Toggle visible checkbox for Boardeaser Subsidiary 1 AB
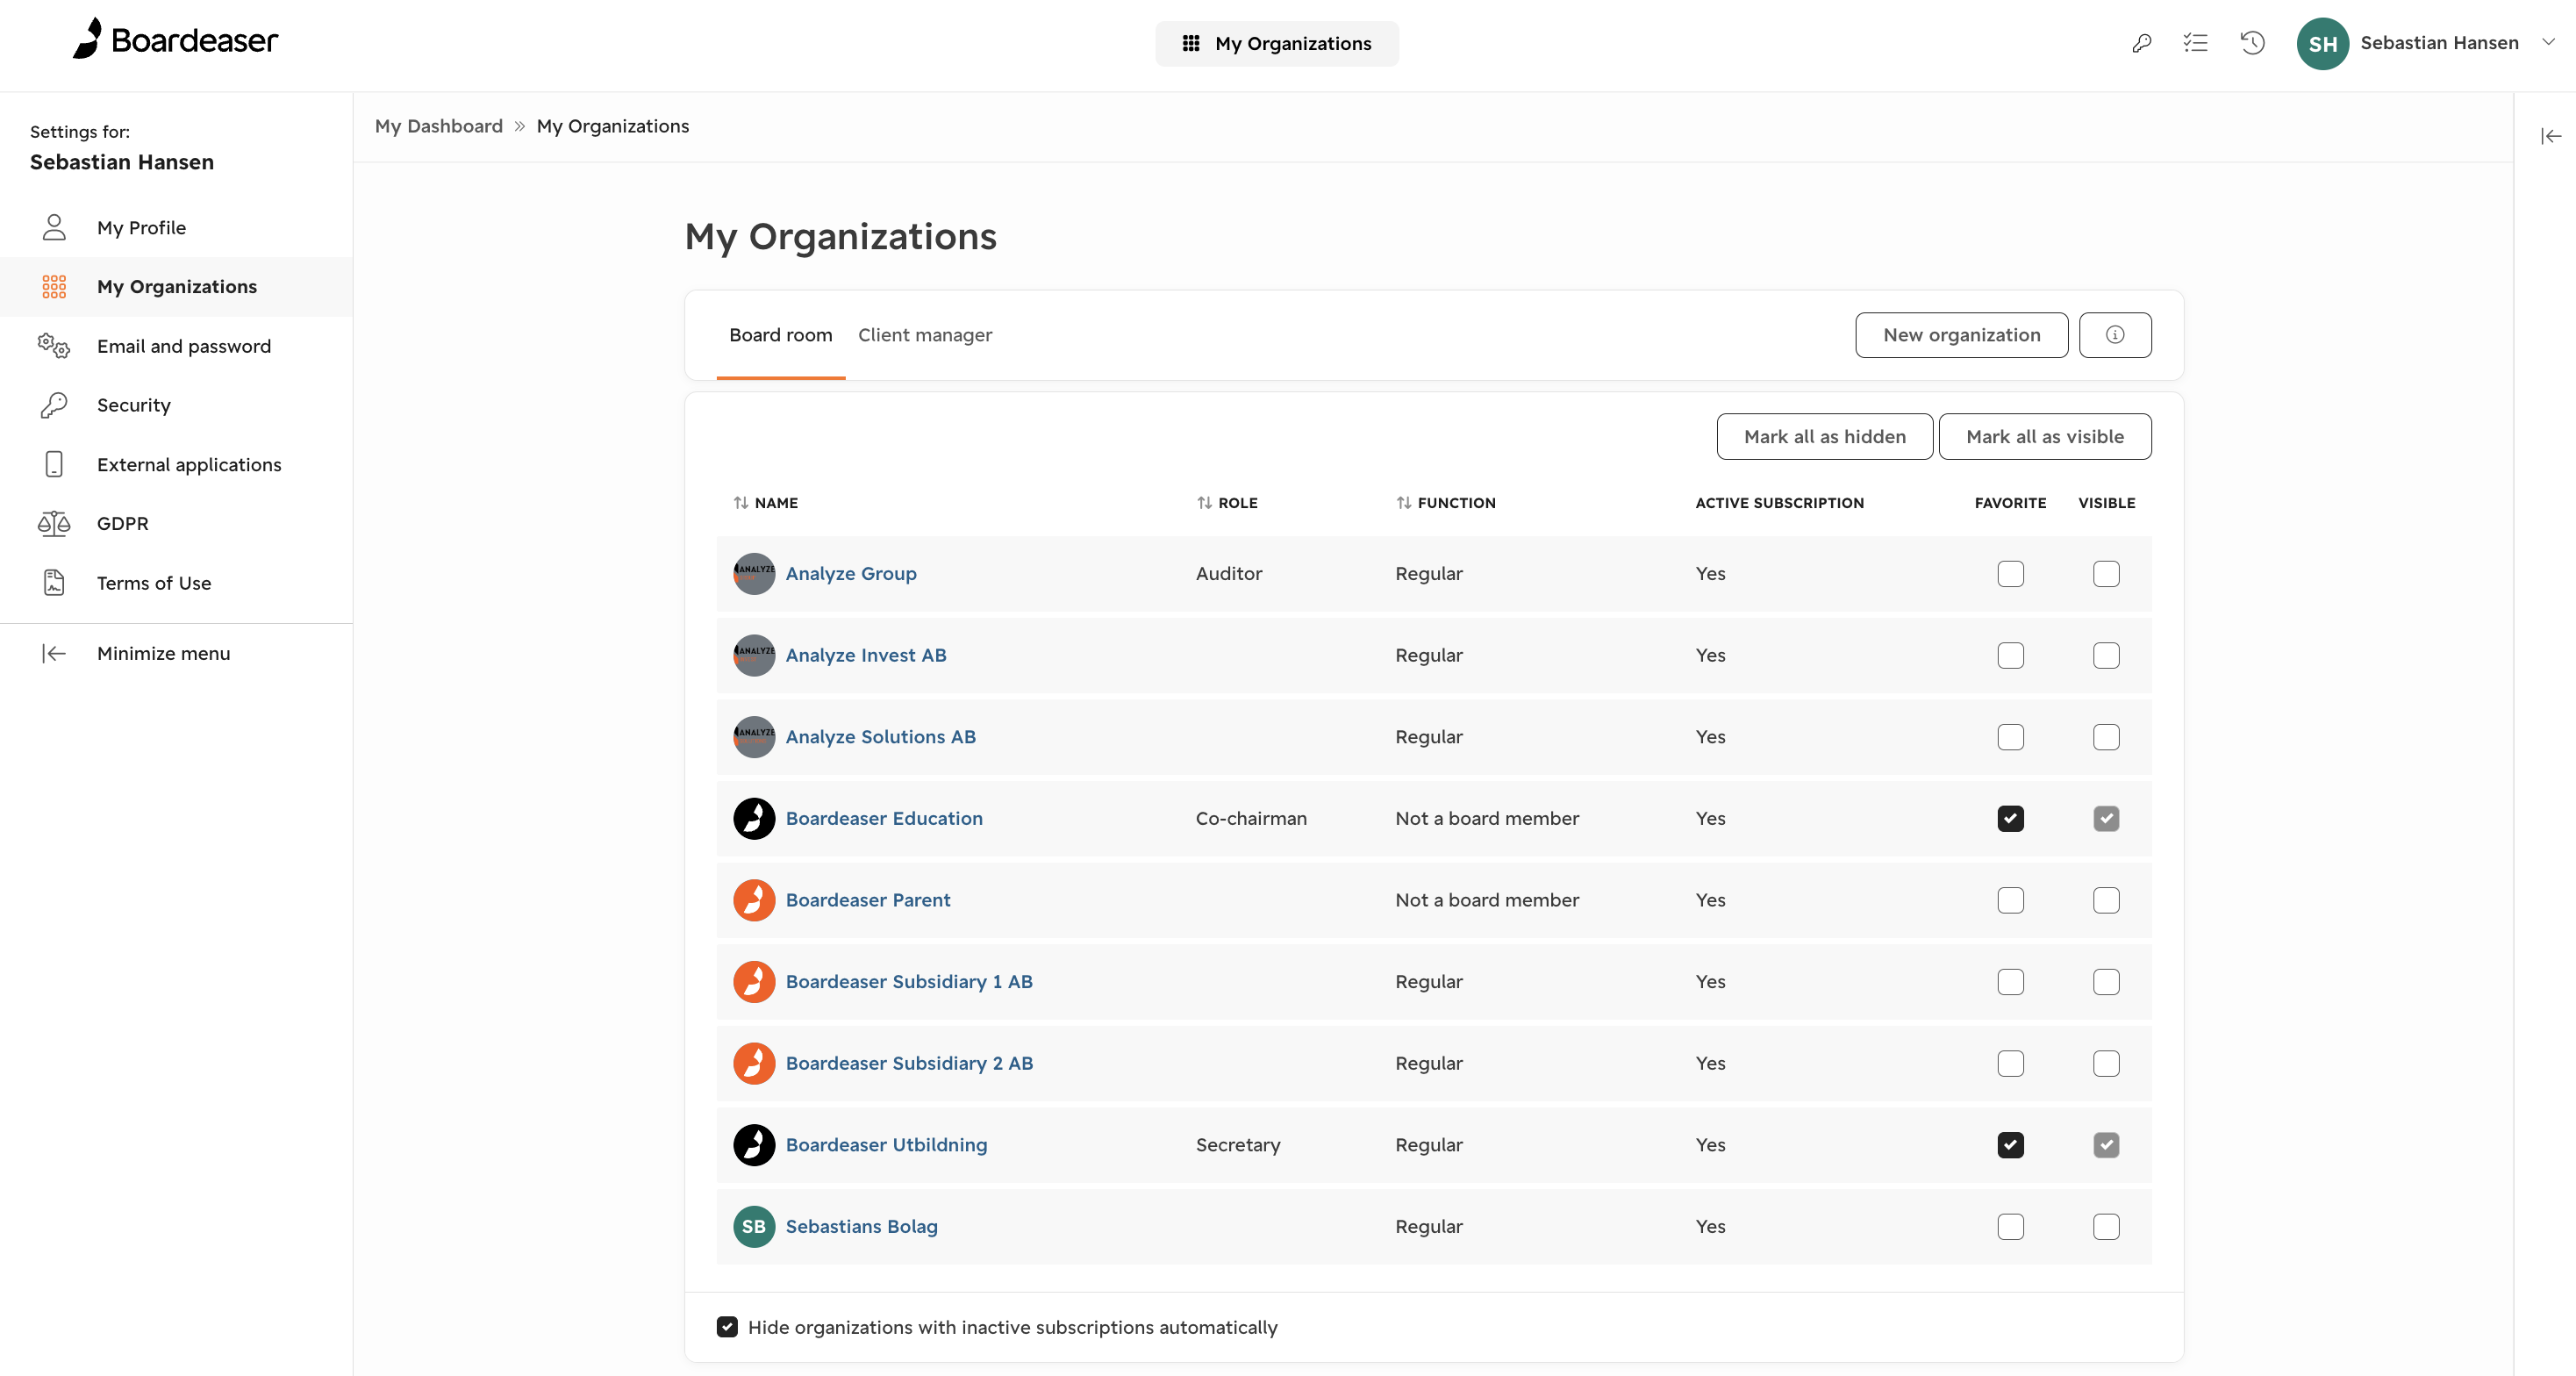Image resolution: width=2576 pixels, height=1376 pixels. click(x=2106, y=982)
